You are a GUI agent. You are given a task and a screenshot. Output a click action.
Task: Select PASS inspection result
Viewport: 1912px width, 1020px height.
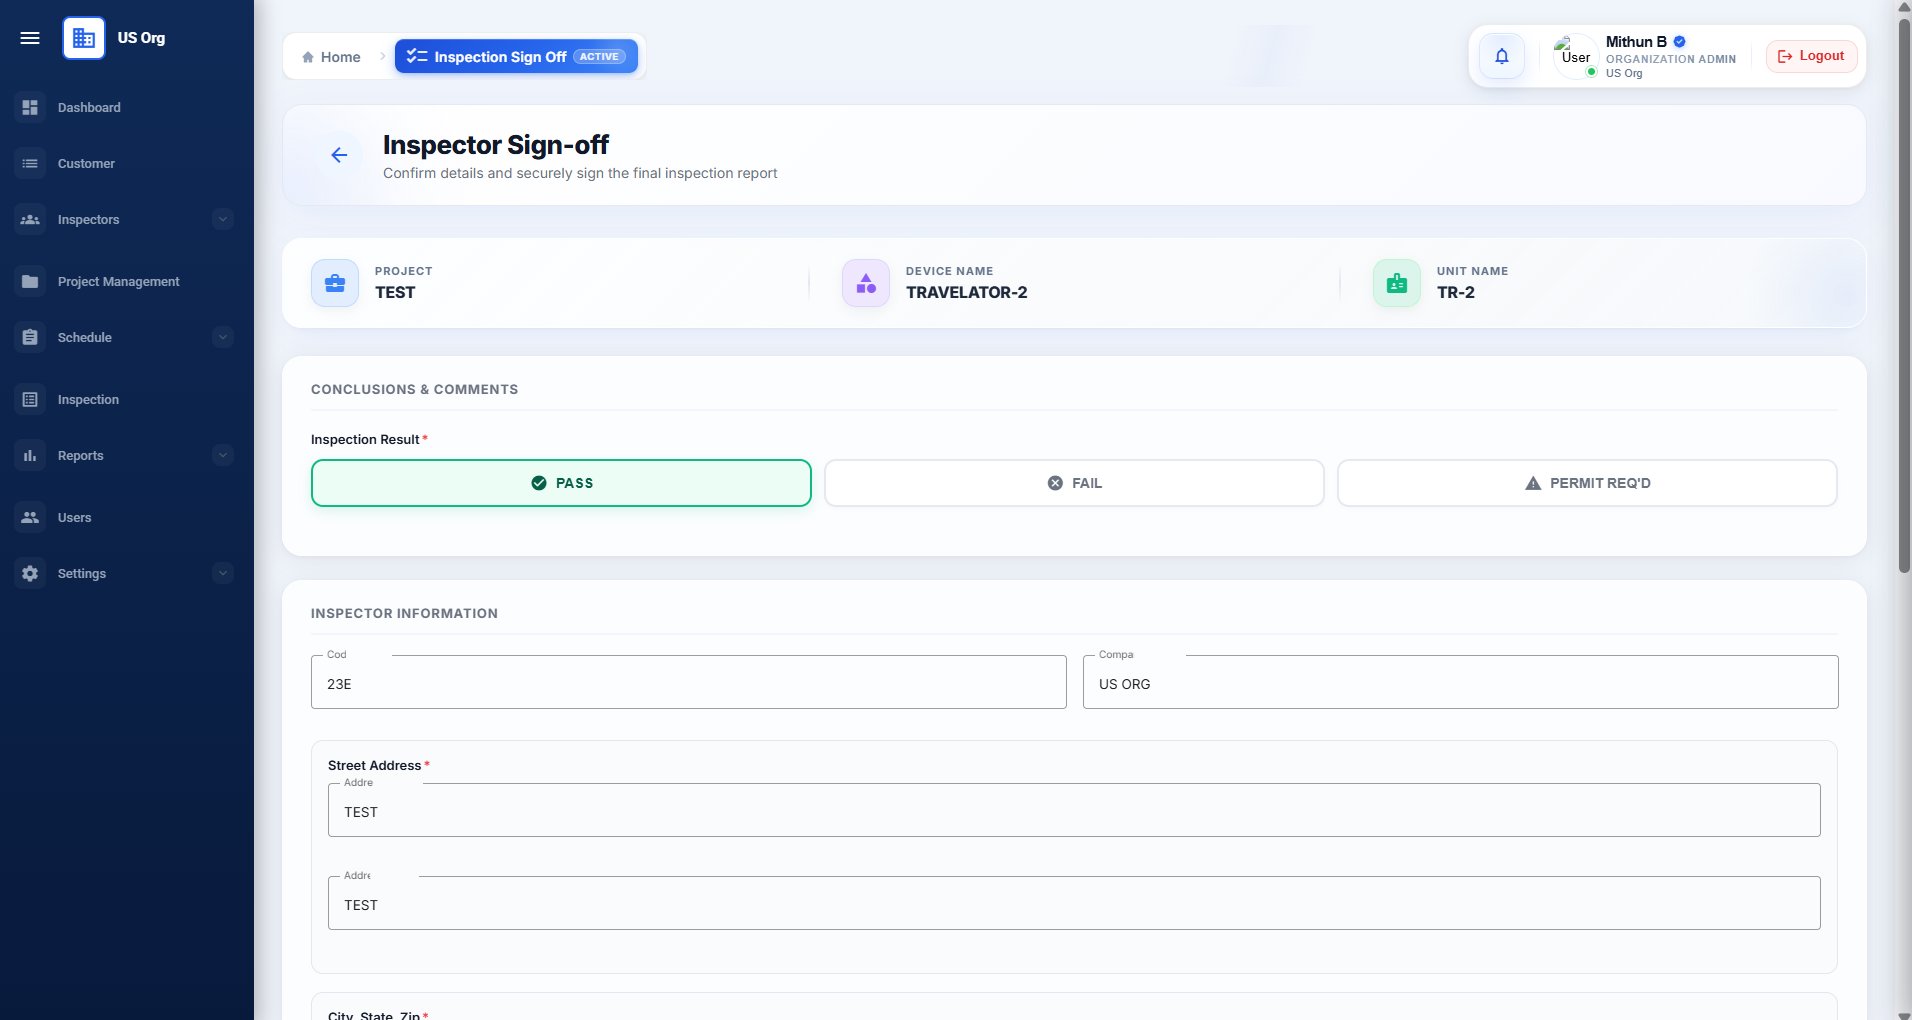pyautogui.click(x=561, y=483)
